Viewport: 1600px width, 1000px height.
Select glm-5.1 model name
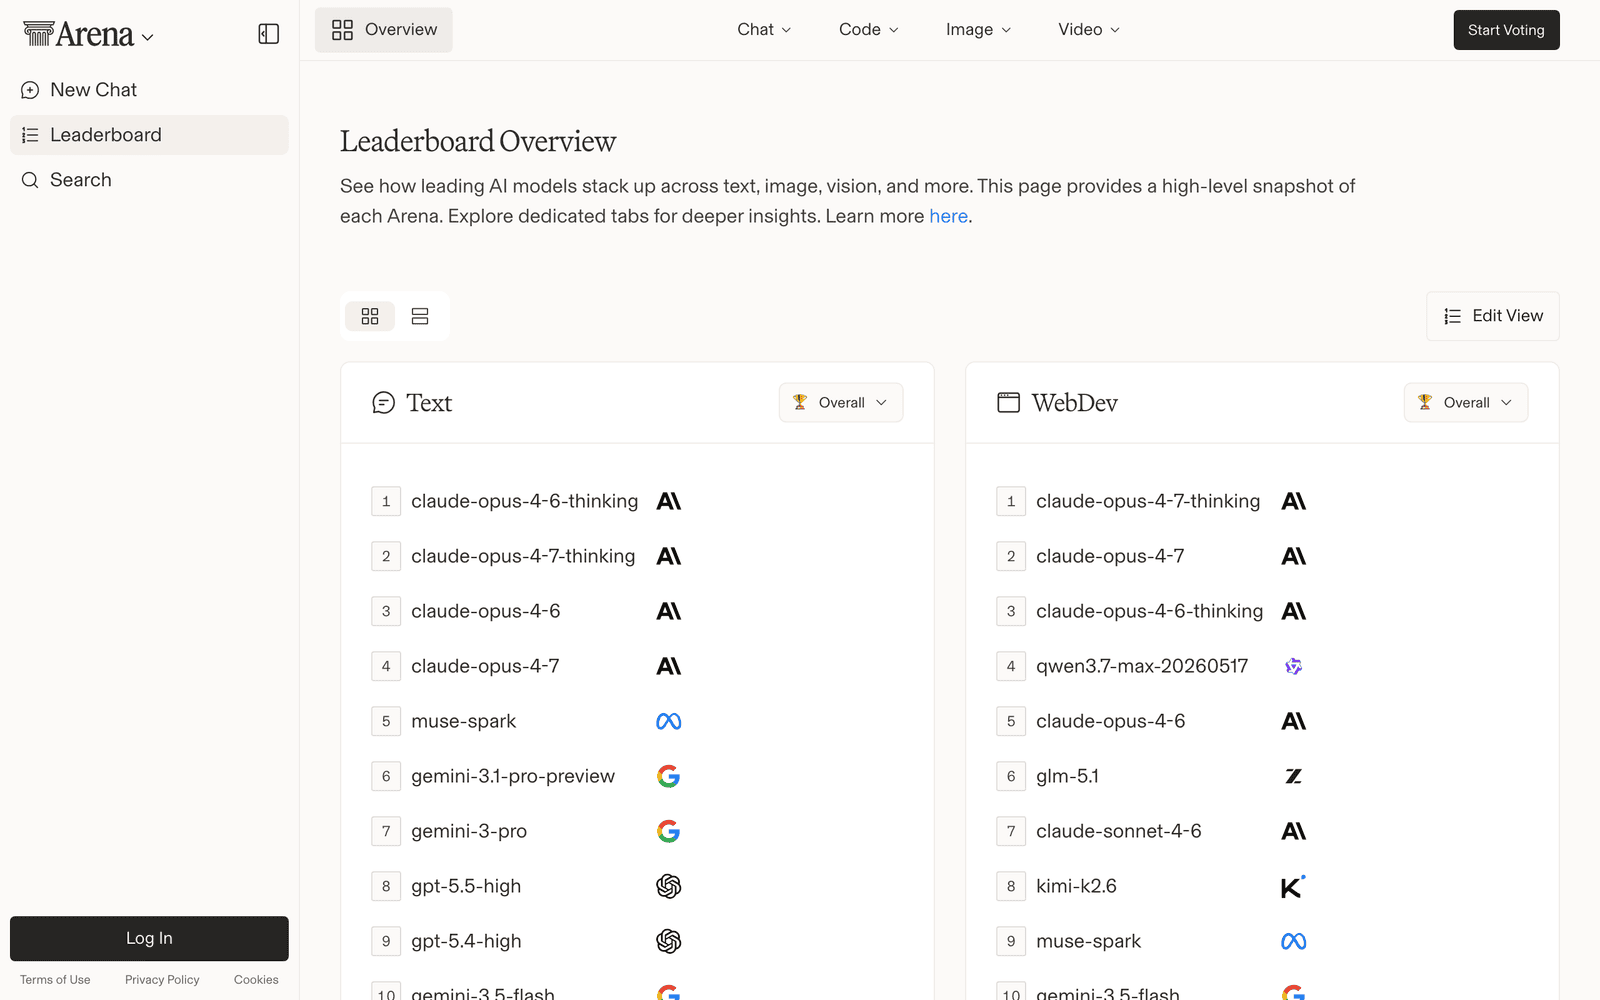[1067, 776]
